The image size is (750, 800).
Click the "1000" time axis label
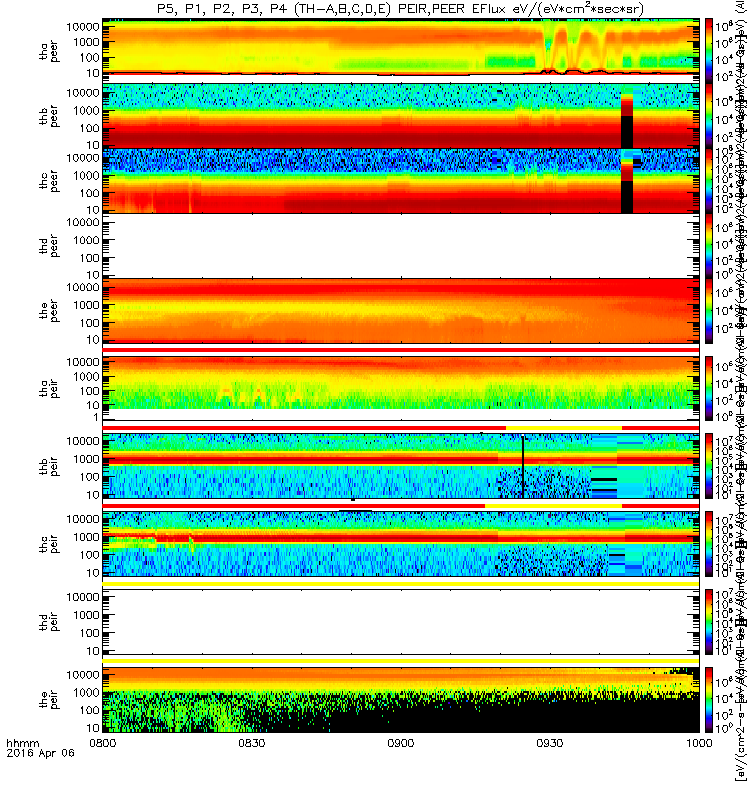click(x=698, y=743)
